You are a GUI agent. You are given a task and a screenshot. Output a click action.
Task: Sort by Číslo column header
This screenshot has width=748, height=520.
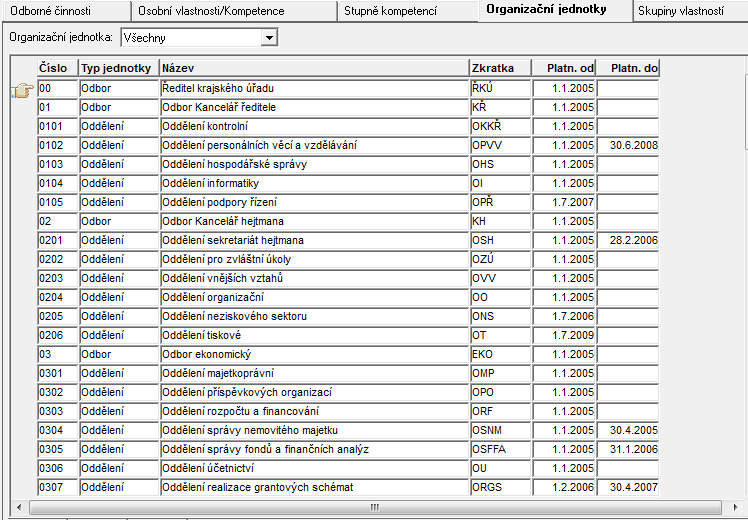[58, 68]
